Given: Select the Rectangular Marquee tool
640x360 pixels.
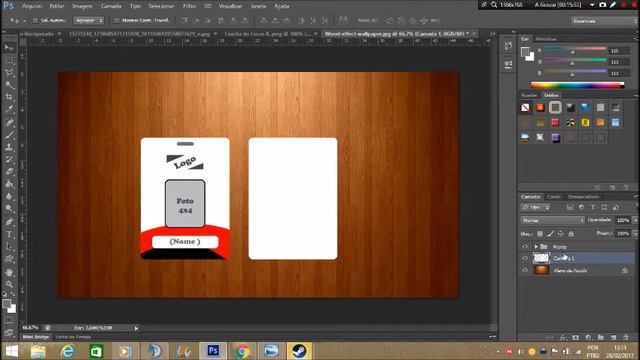Looking at the screenshot, I should [9, 61].
